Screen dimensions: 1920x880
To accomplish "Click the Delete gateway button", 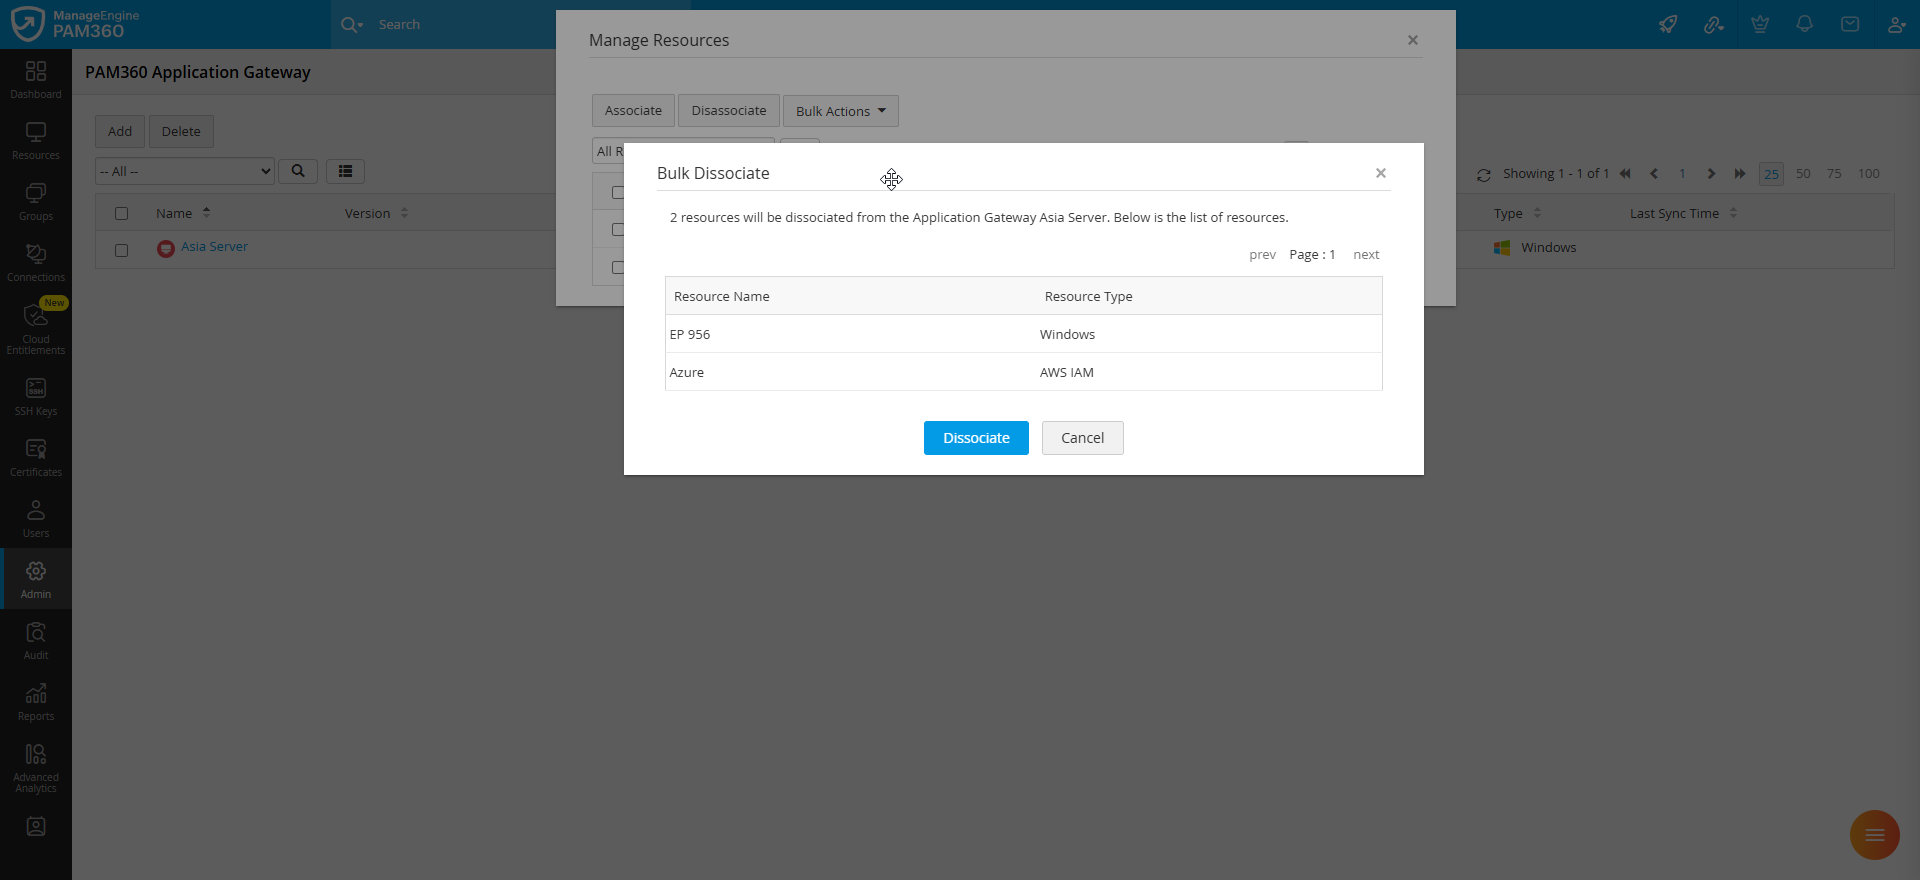I will click(x=181, y=131).
